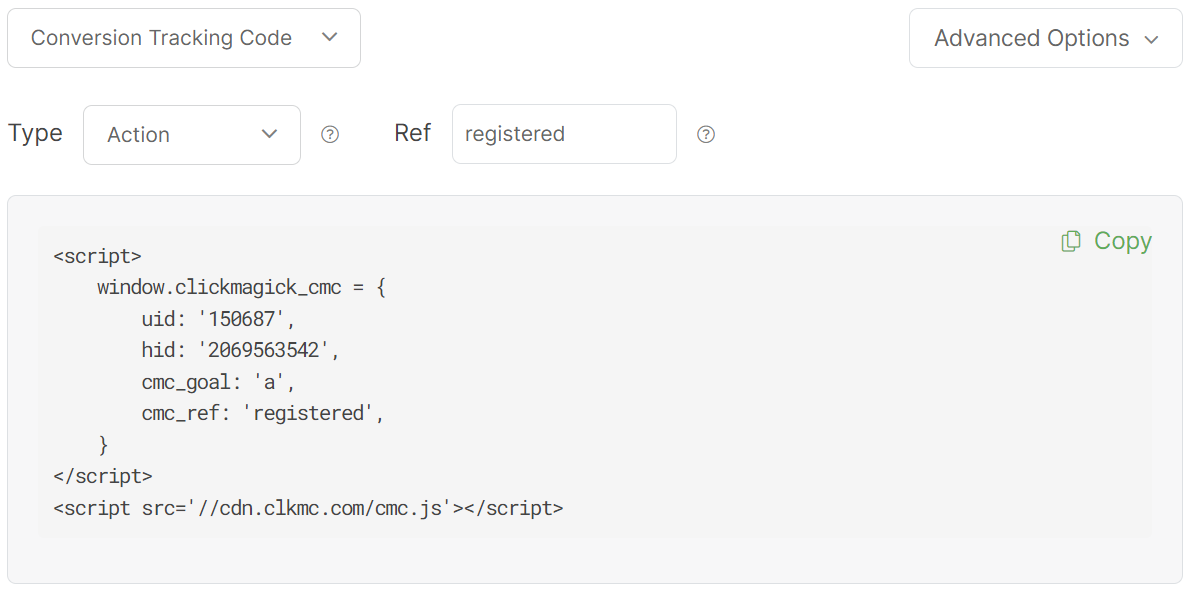Click the Ref label text
The width and height of the screenshot is (1190, 591).
413,133
